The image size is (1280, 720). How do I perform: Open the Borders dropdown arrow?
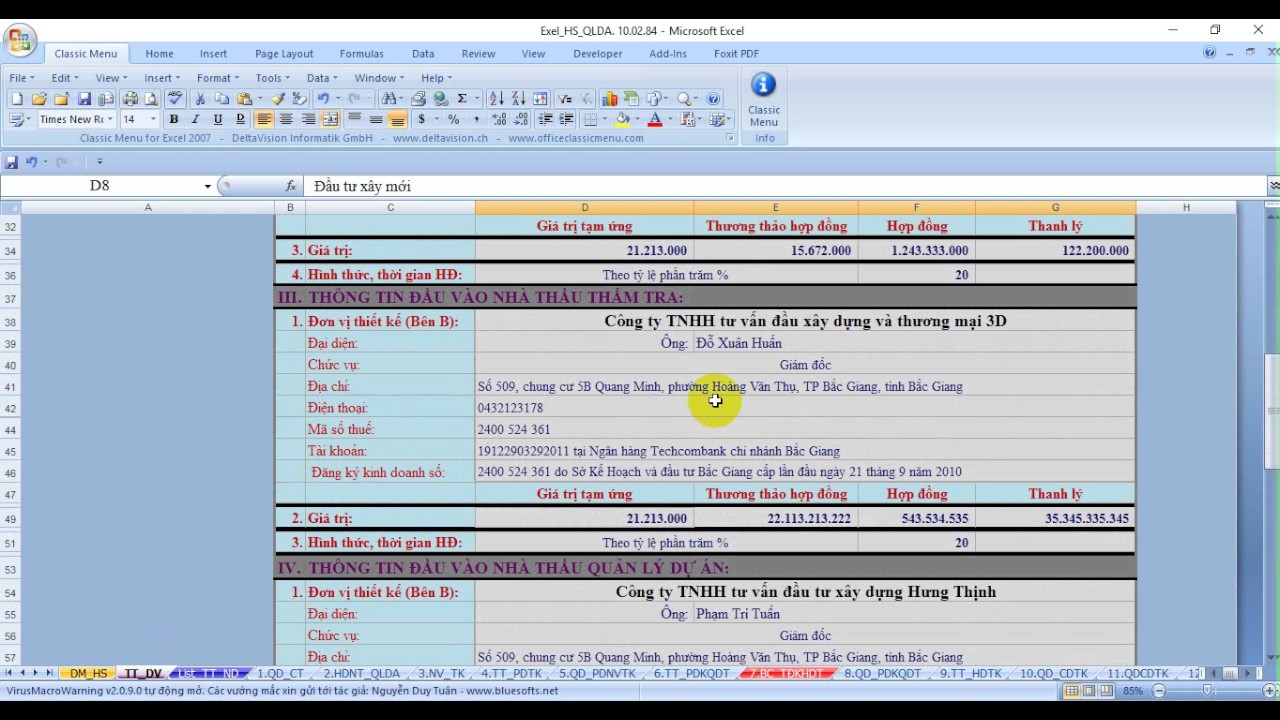coord(605,119)
